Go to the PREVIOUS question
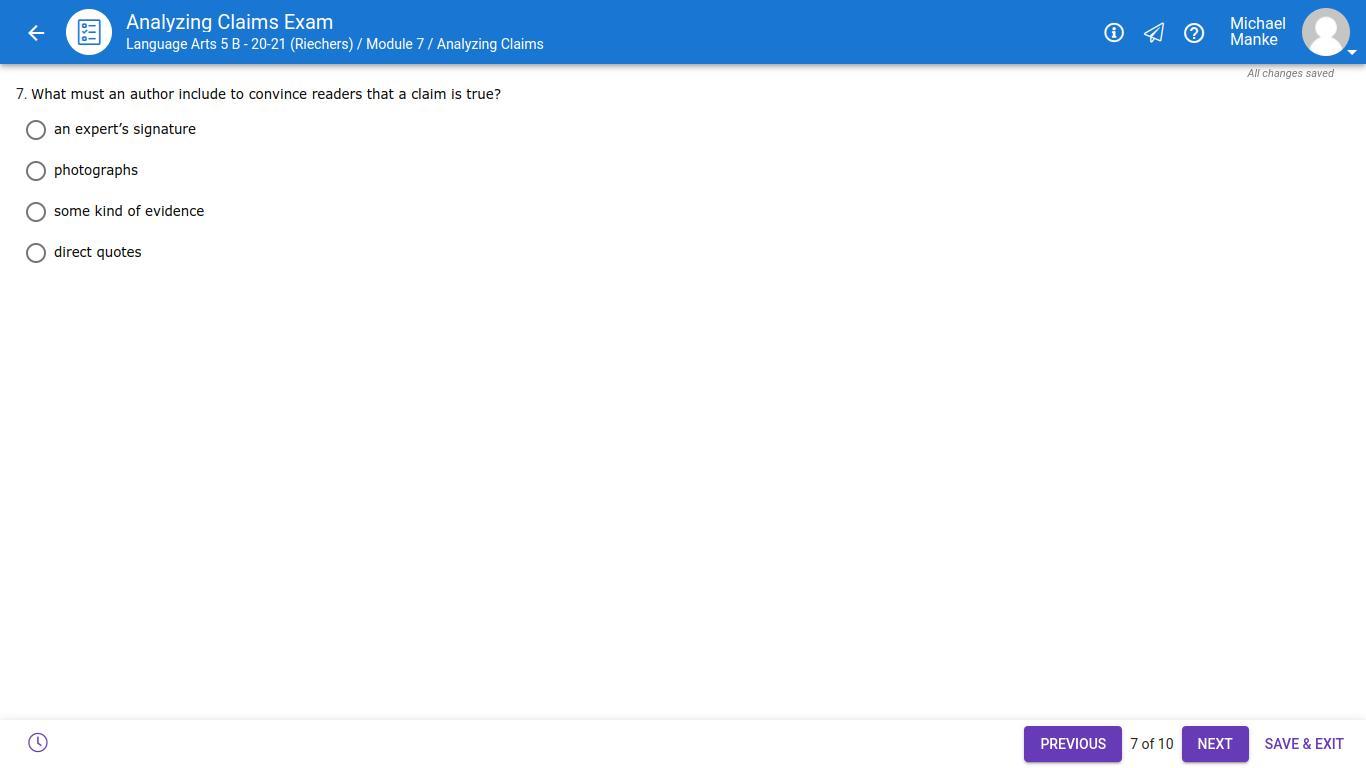 1072,744
